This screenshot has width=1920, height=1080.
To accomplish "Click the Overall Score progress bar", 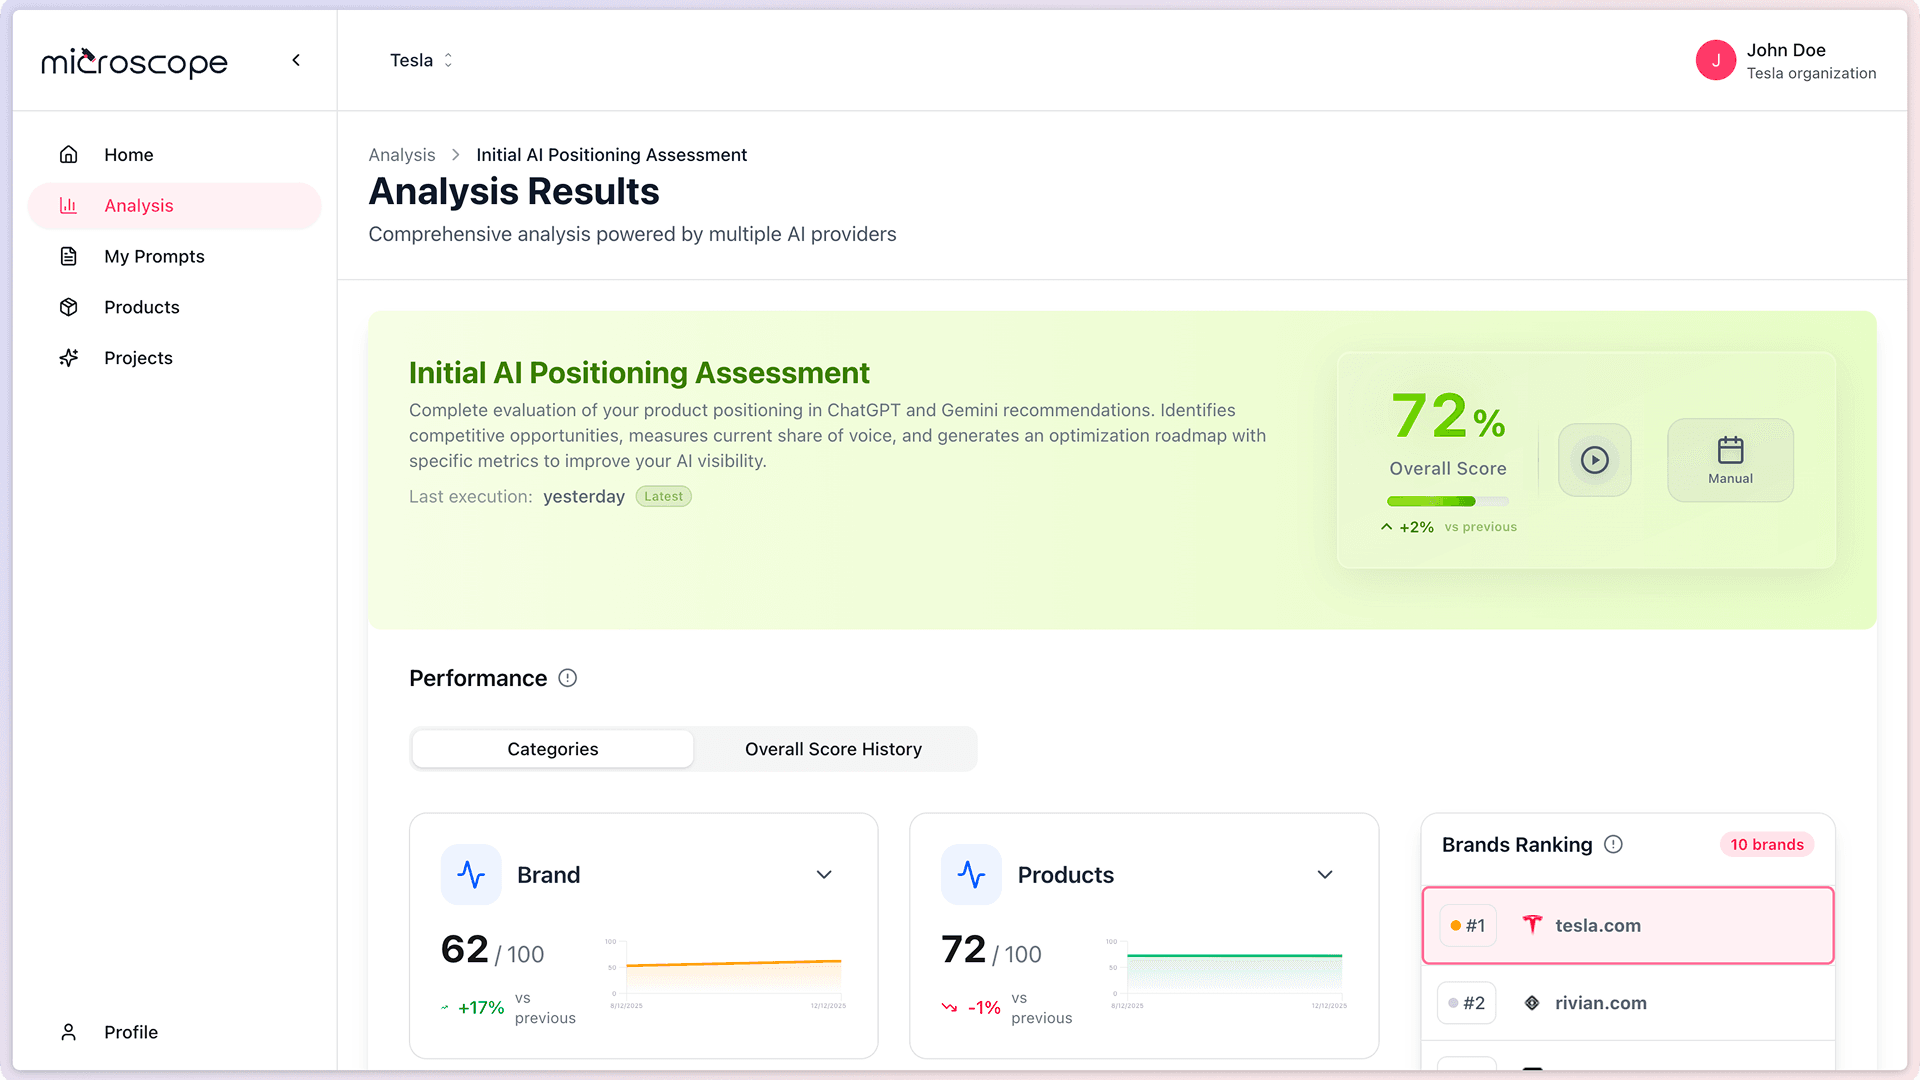I will coord(1447,502).
